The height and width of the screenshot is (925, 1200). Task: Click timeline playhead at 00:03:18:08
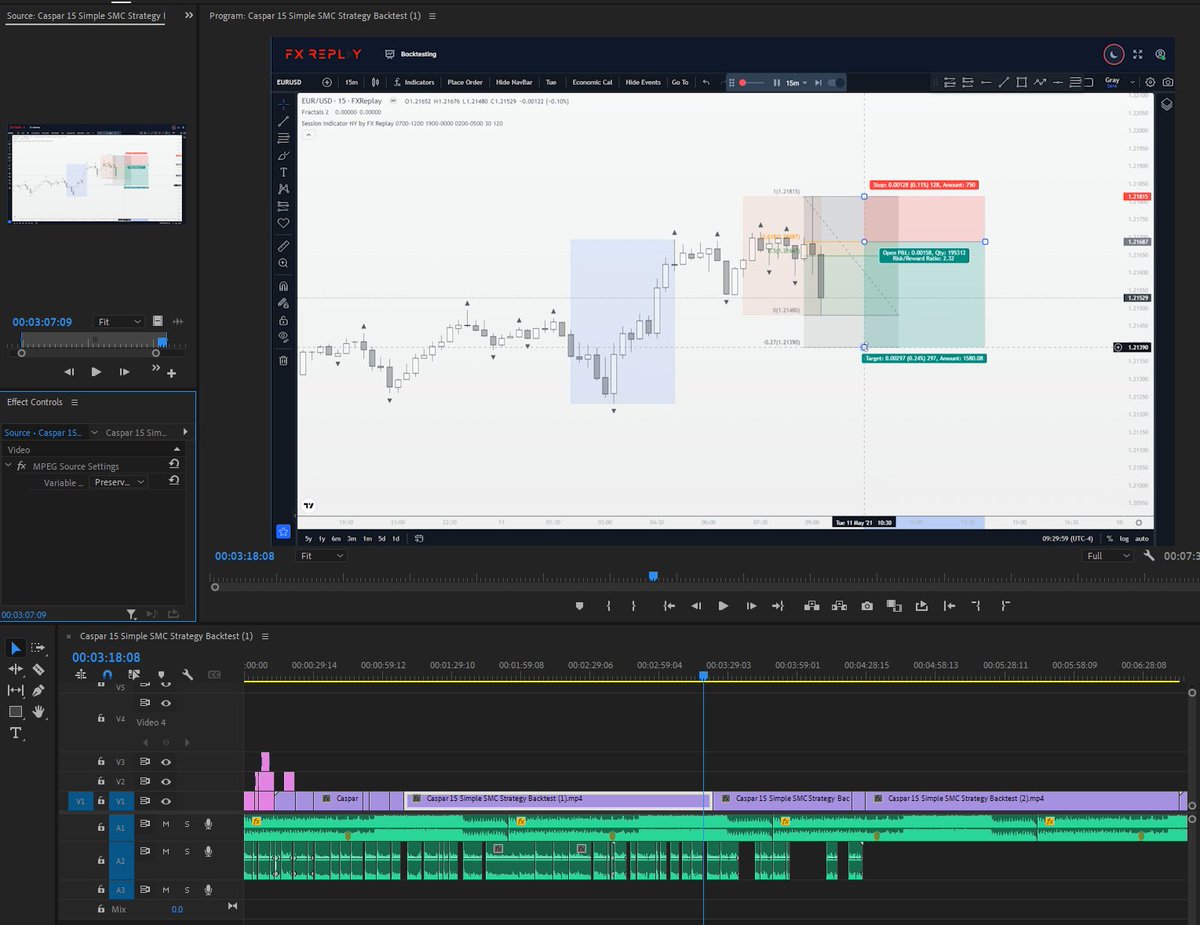(x=704, y=676)
